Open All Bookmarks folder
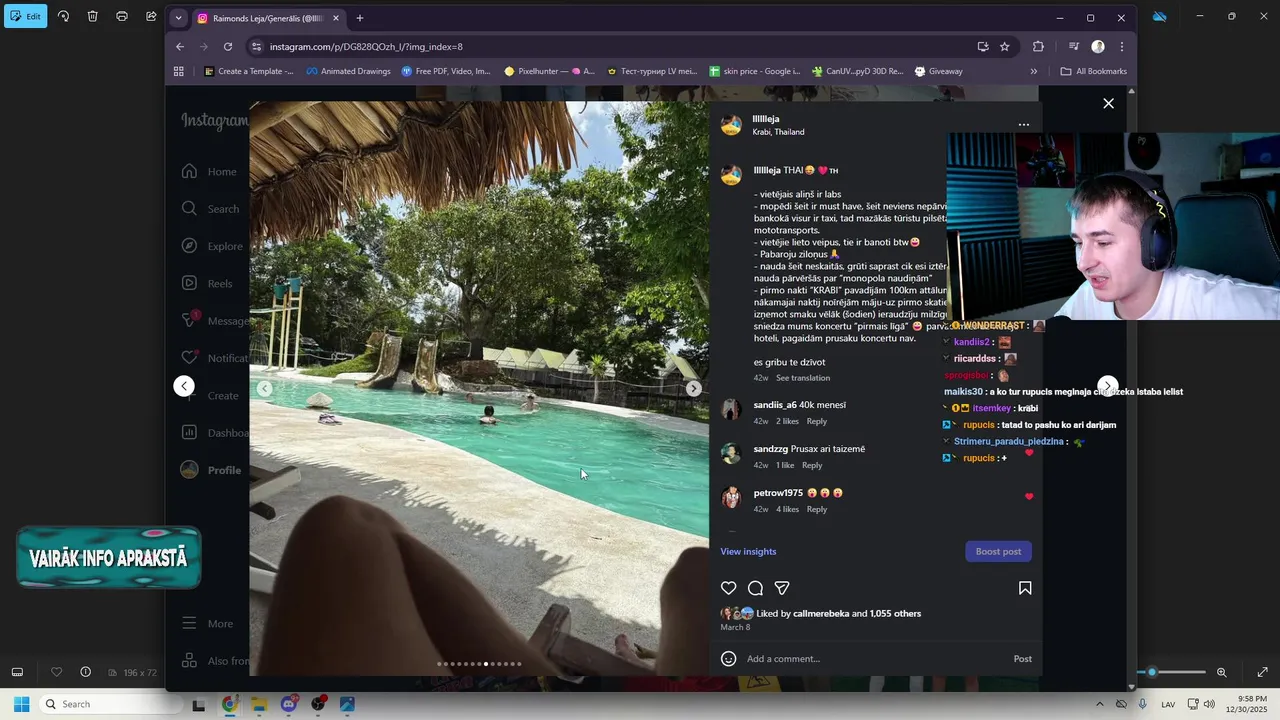This screenshot has width=1280, height=720. pos(1093,71)
